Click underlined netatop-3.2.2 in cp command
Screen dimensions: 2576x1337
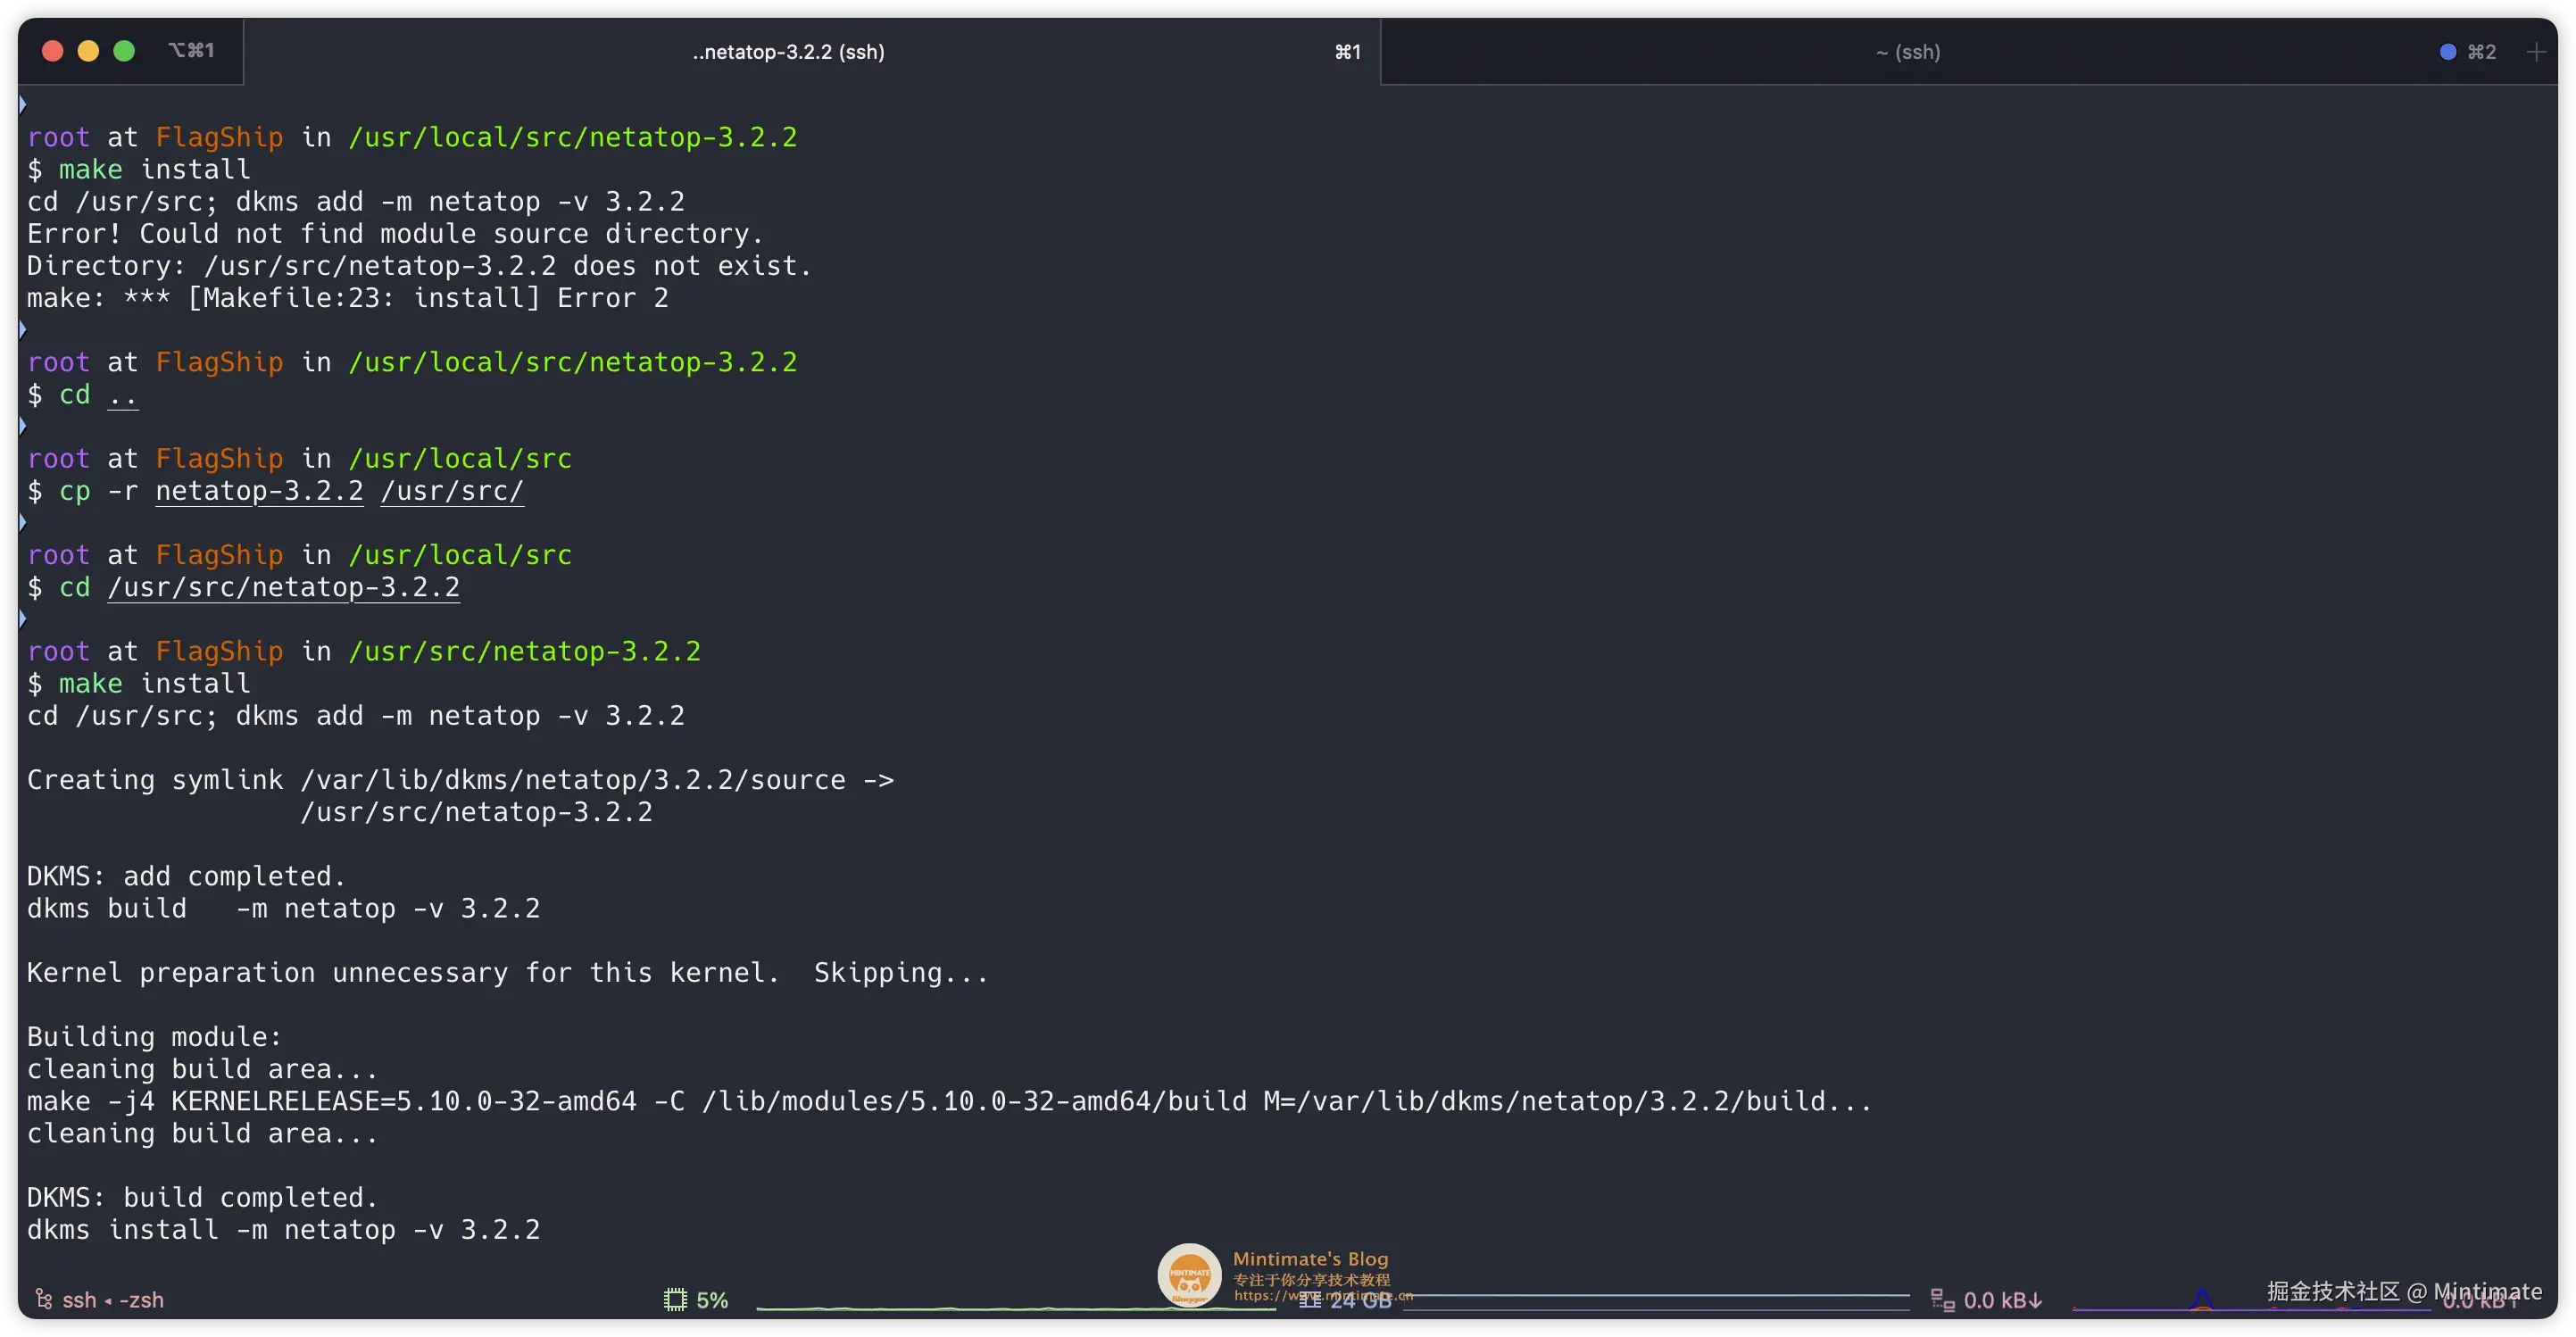(259, 491)
